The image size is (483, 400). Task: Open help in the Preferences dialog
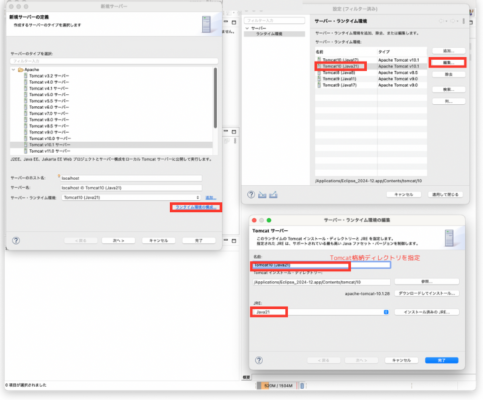click(251, 194)
